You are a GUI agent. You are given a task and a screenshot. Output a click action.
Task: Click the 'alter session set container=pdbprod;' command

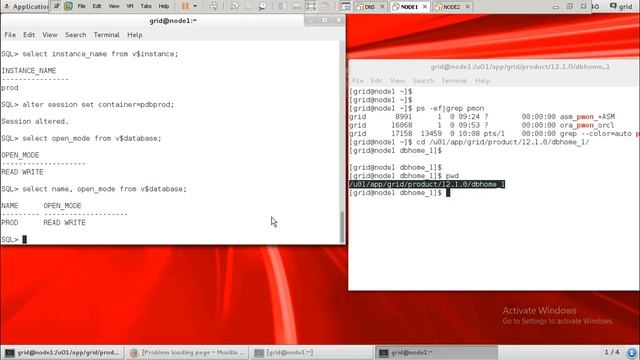[x=98, y=105]
